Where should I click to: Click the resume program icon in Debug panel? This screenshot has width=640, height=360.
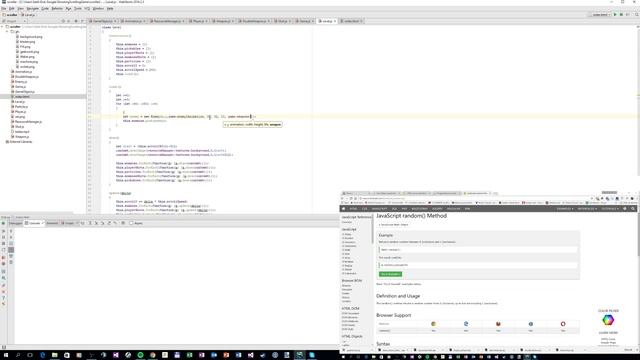coord(4,231)
